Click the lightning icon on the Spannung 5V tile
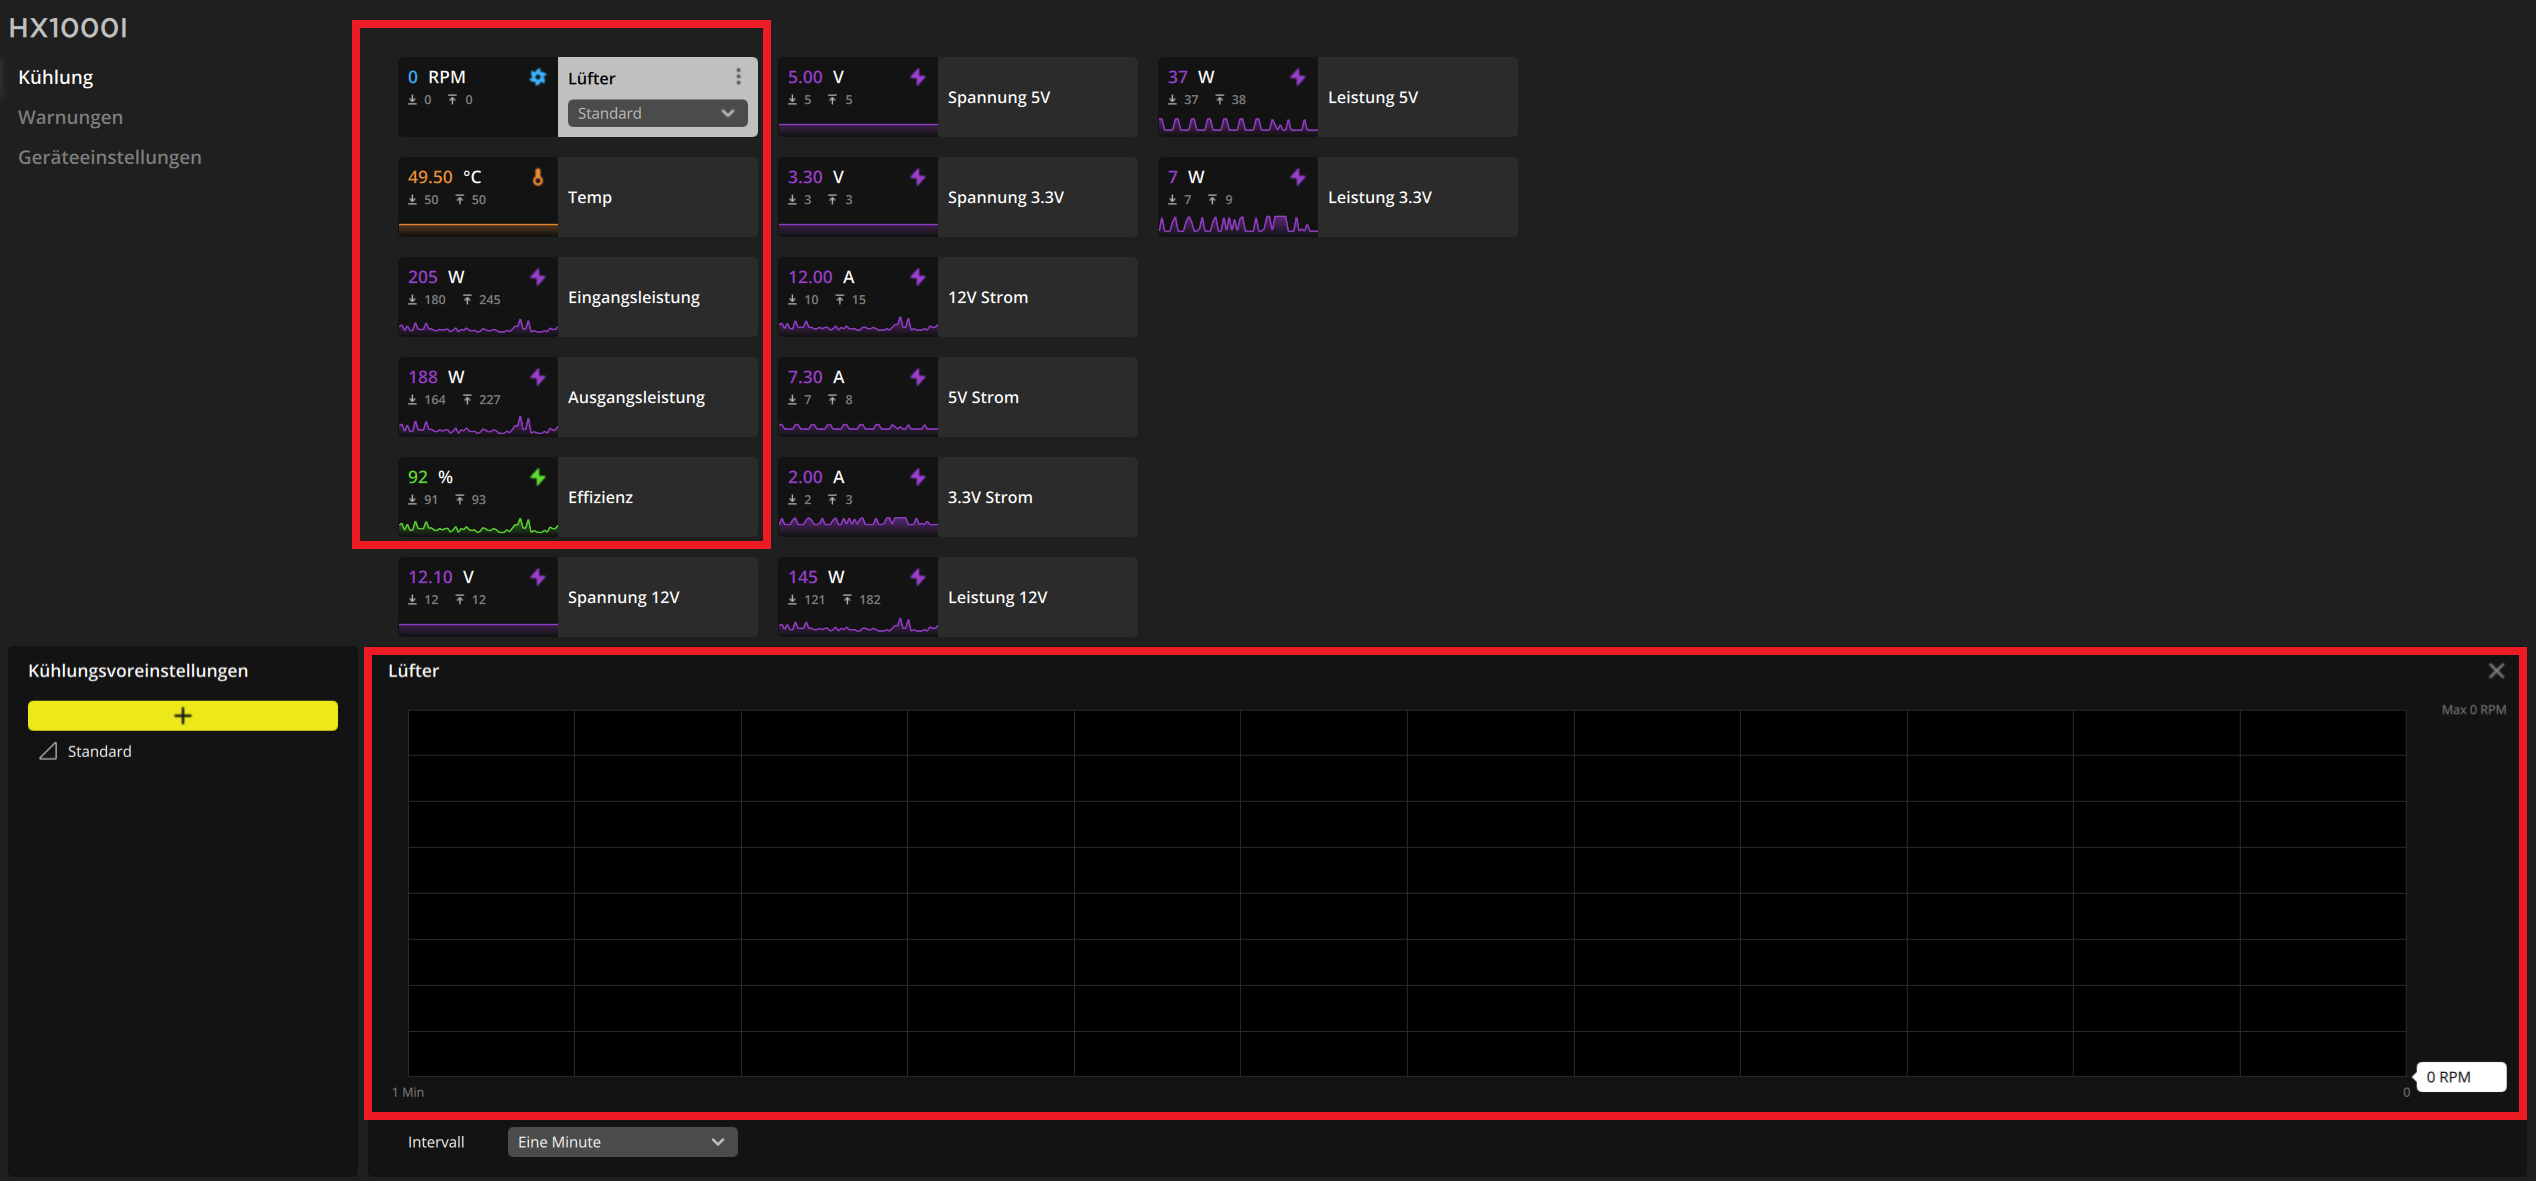Viewport: 2536px width, 1181px height. 918,77
